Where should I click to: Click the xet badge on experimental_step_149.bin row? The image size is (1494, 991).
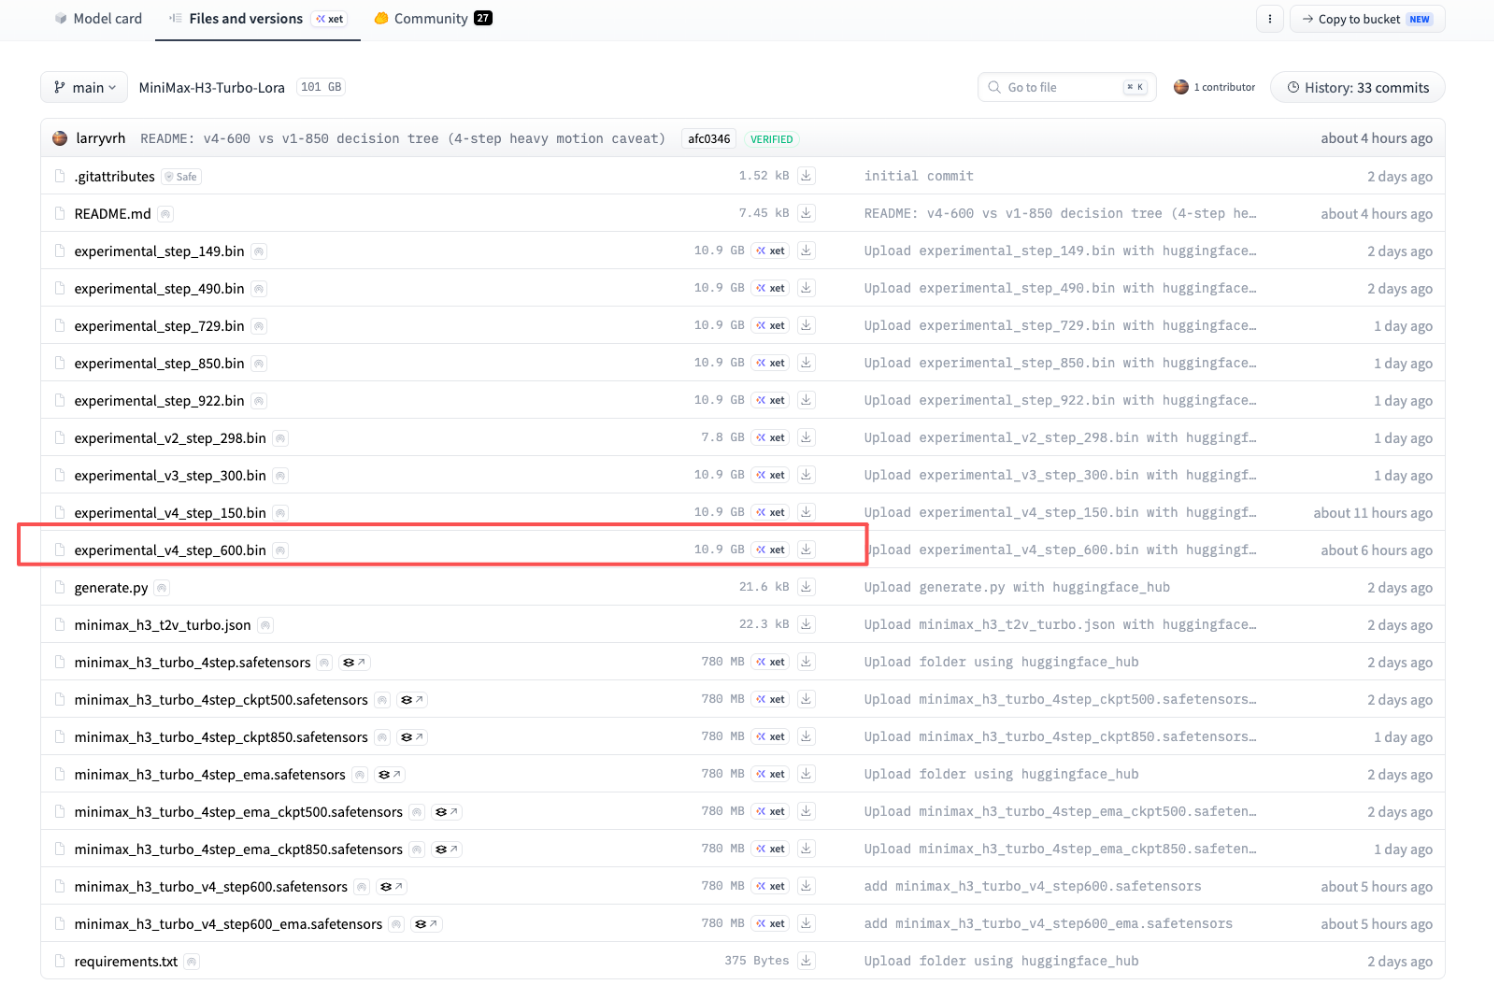tap(770, 251)
